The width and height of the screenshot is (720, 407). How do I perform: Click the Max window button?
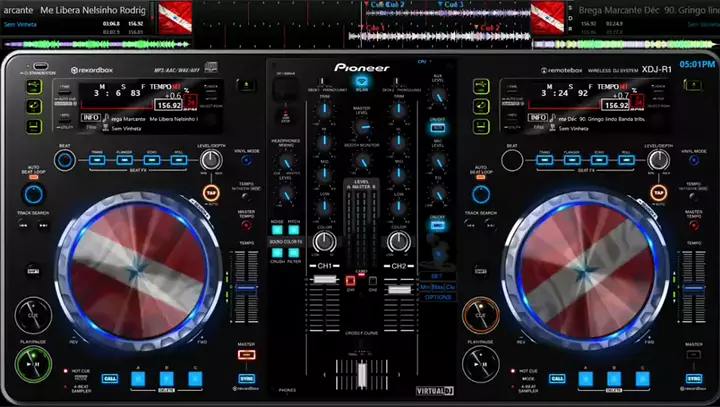pos(437,287)
